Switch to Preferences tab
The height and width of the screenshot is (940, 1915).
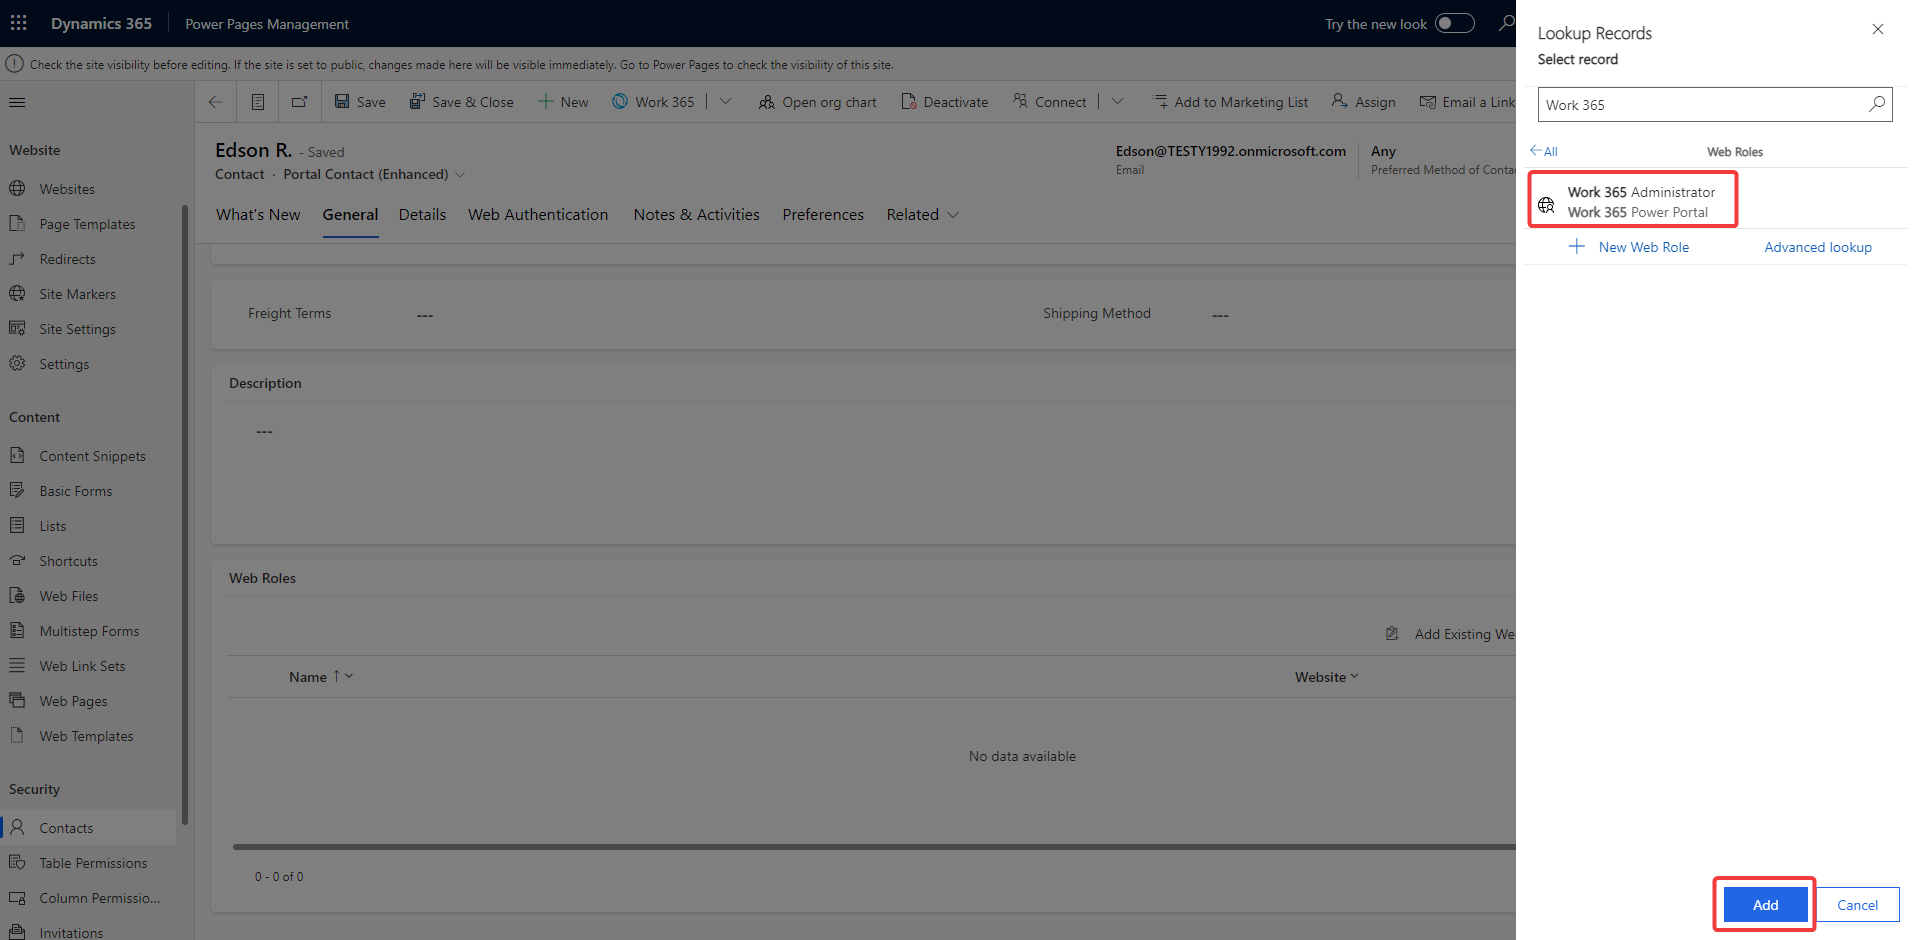(x=823, y=215)
